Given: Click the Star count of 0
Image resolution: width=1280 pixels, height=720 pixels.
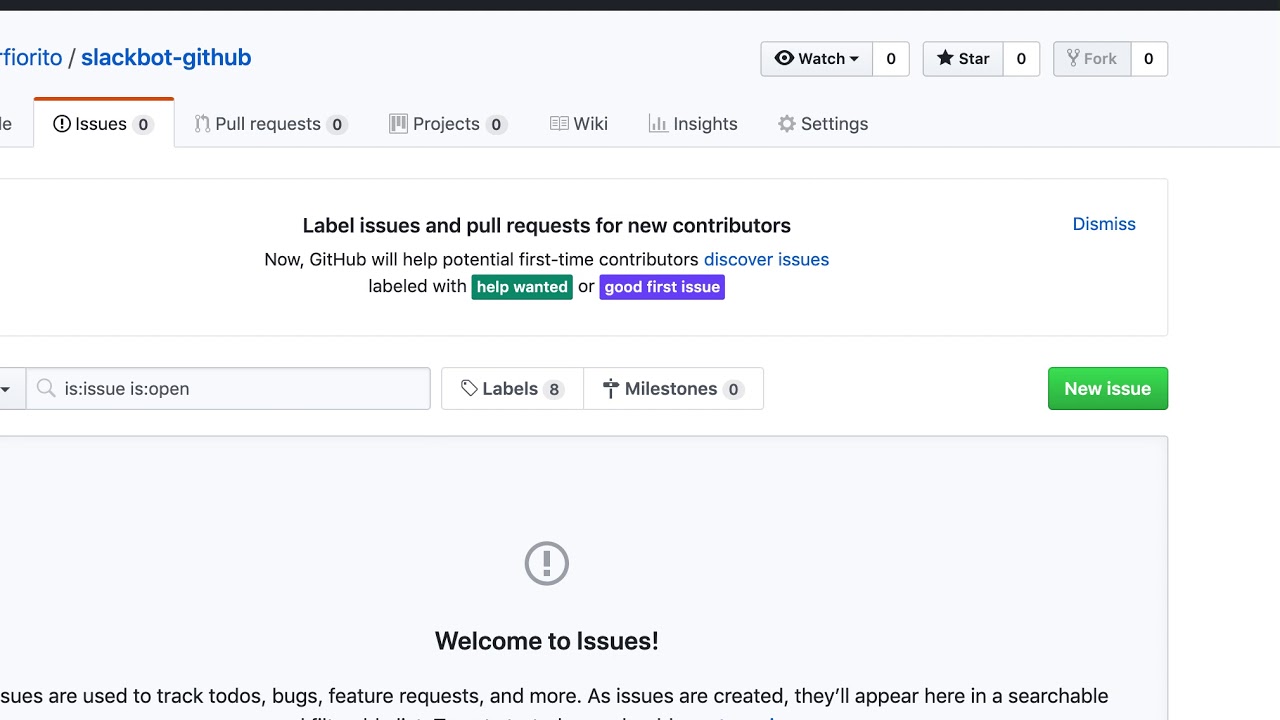Looking at the screenshot, I should coord(1021,59).
